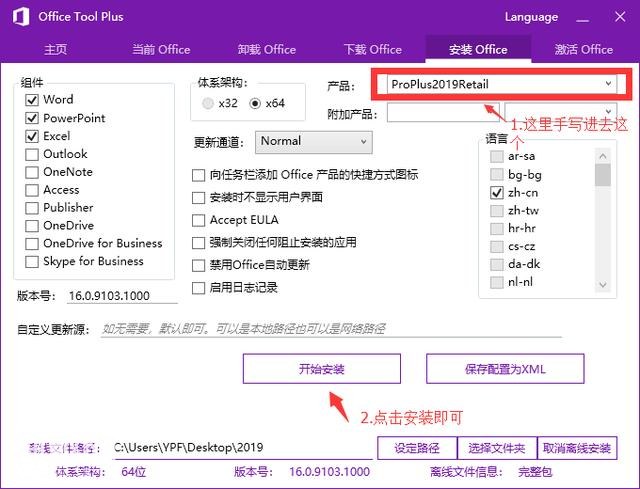Click the Office Tool Plus logo icon

(x=21, y=17)
